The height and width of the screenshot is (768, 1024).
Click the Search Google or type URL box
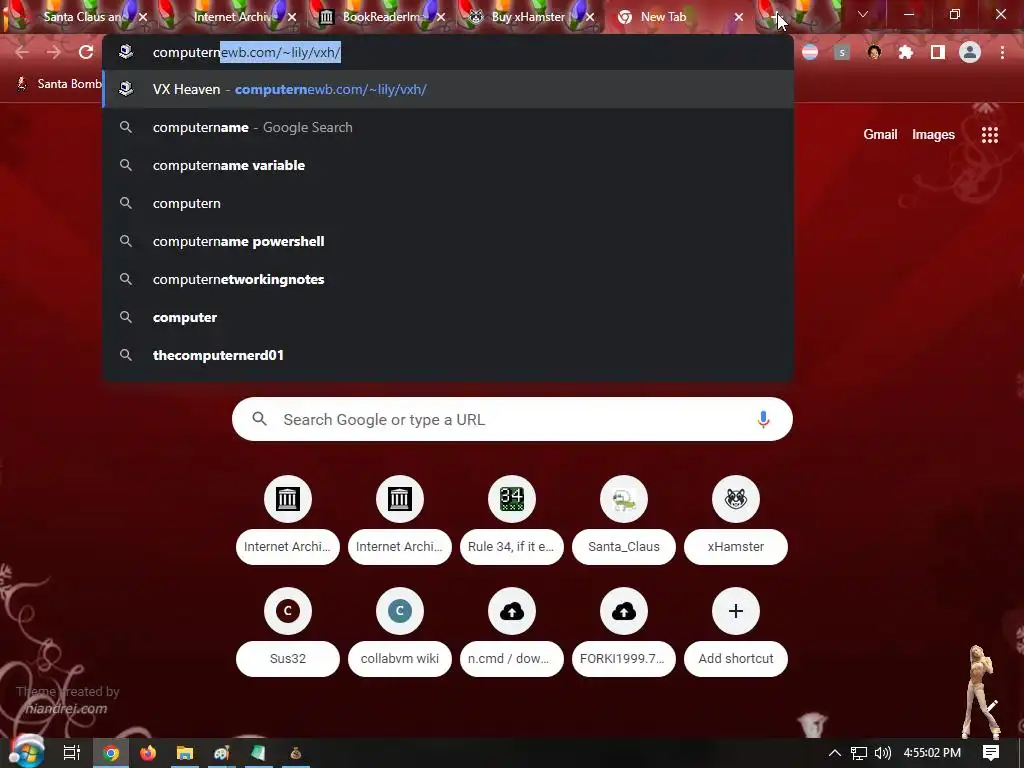tap(512, 419)
